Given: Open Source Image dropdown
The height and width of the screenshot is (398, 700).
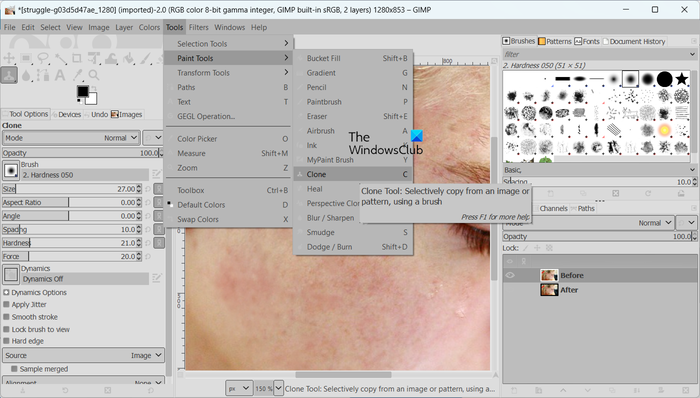Looking at the screenshot, I should coord(83,355).
